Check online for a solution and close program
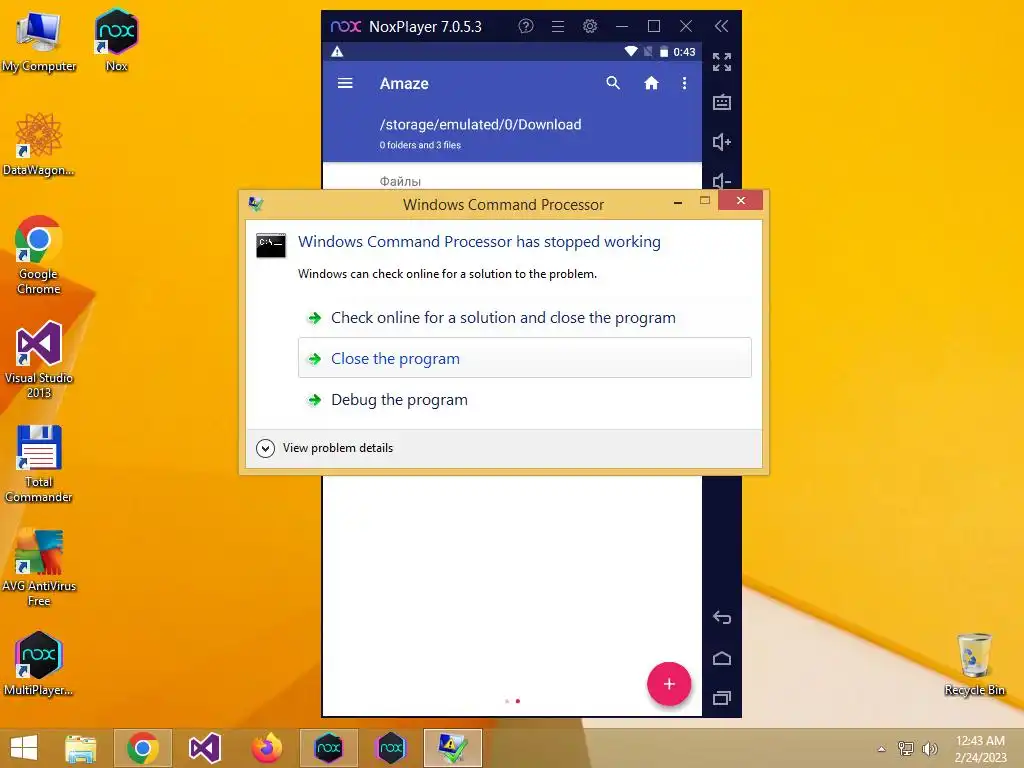The height and width of the screenshot is (768, 1024). 524,317
